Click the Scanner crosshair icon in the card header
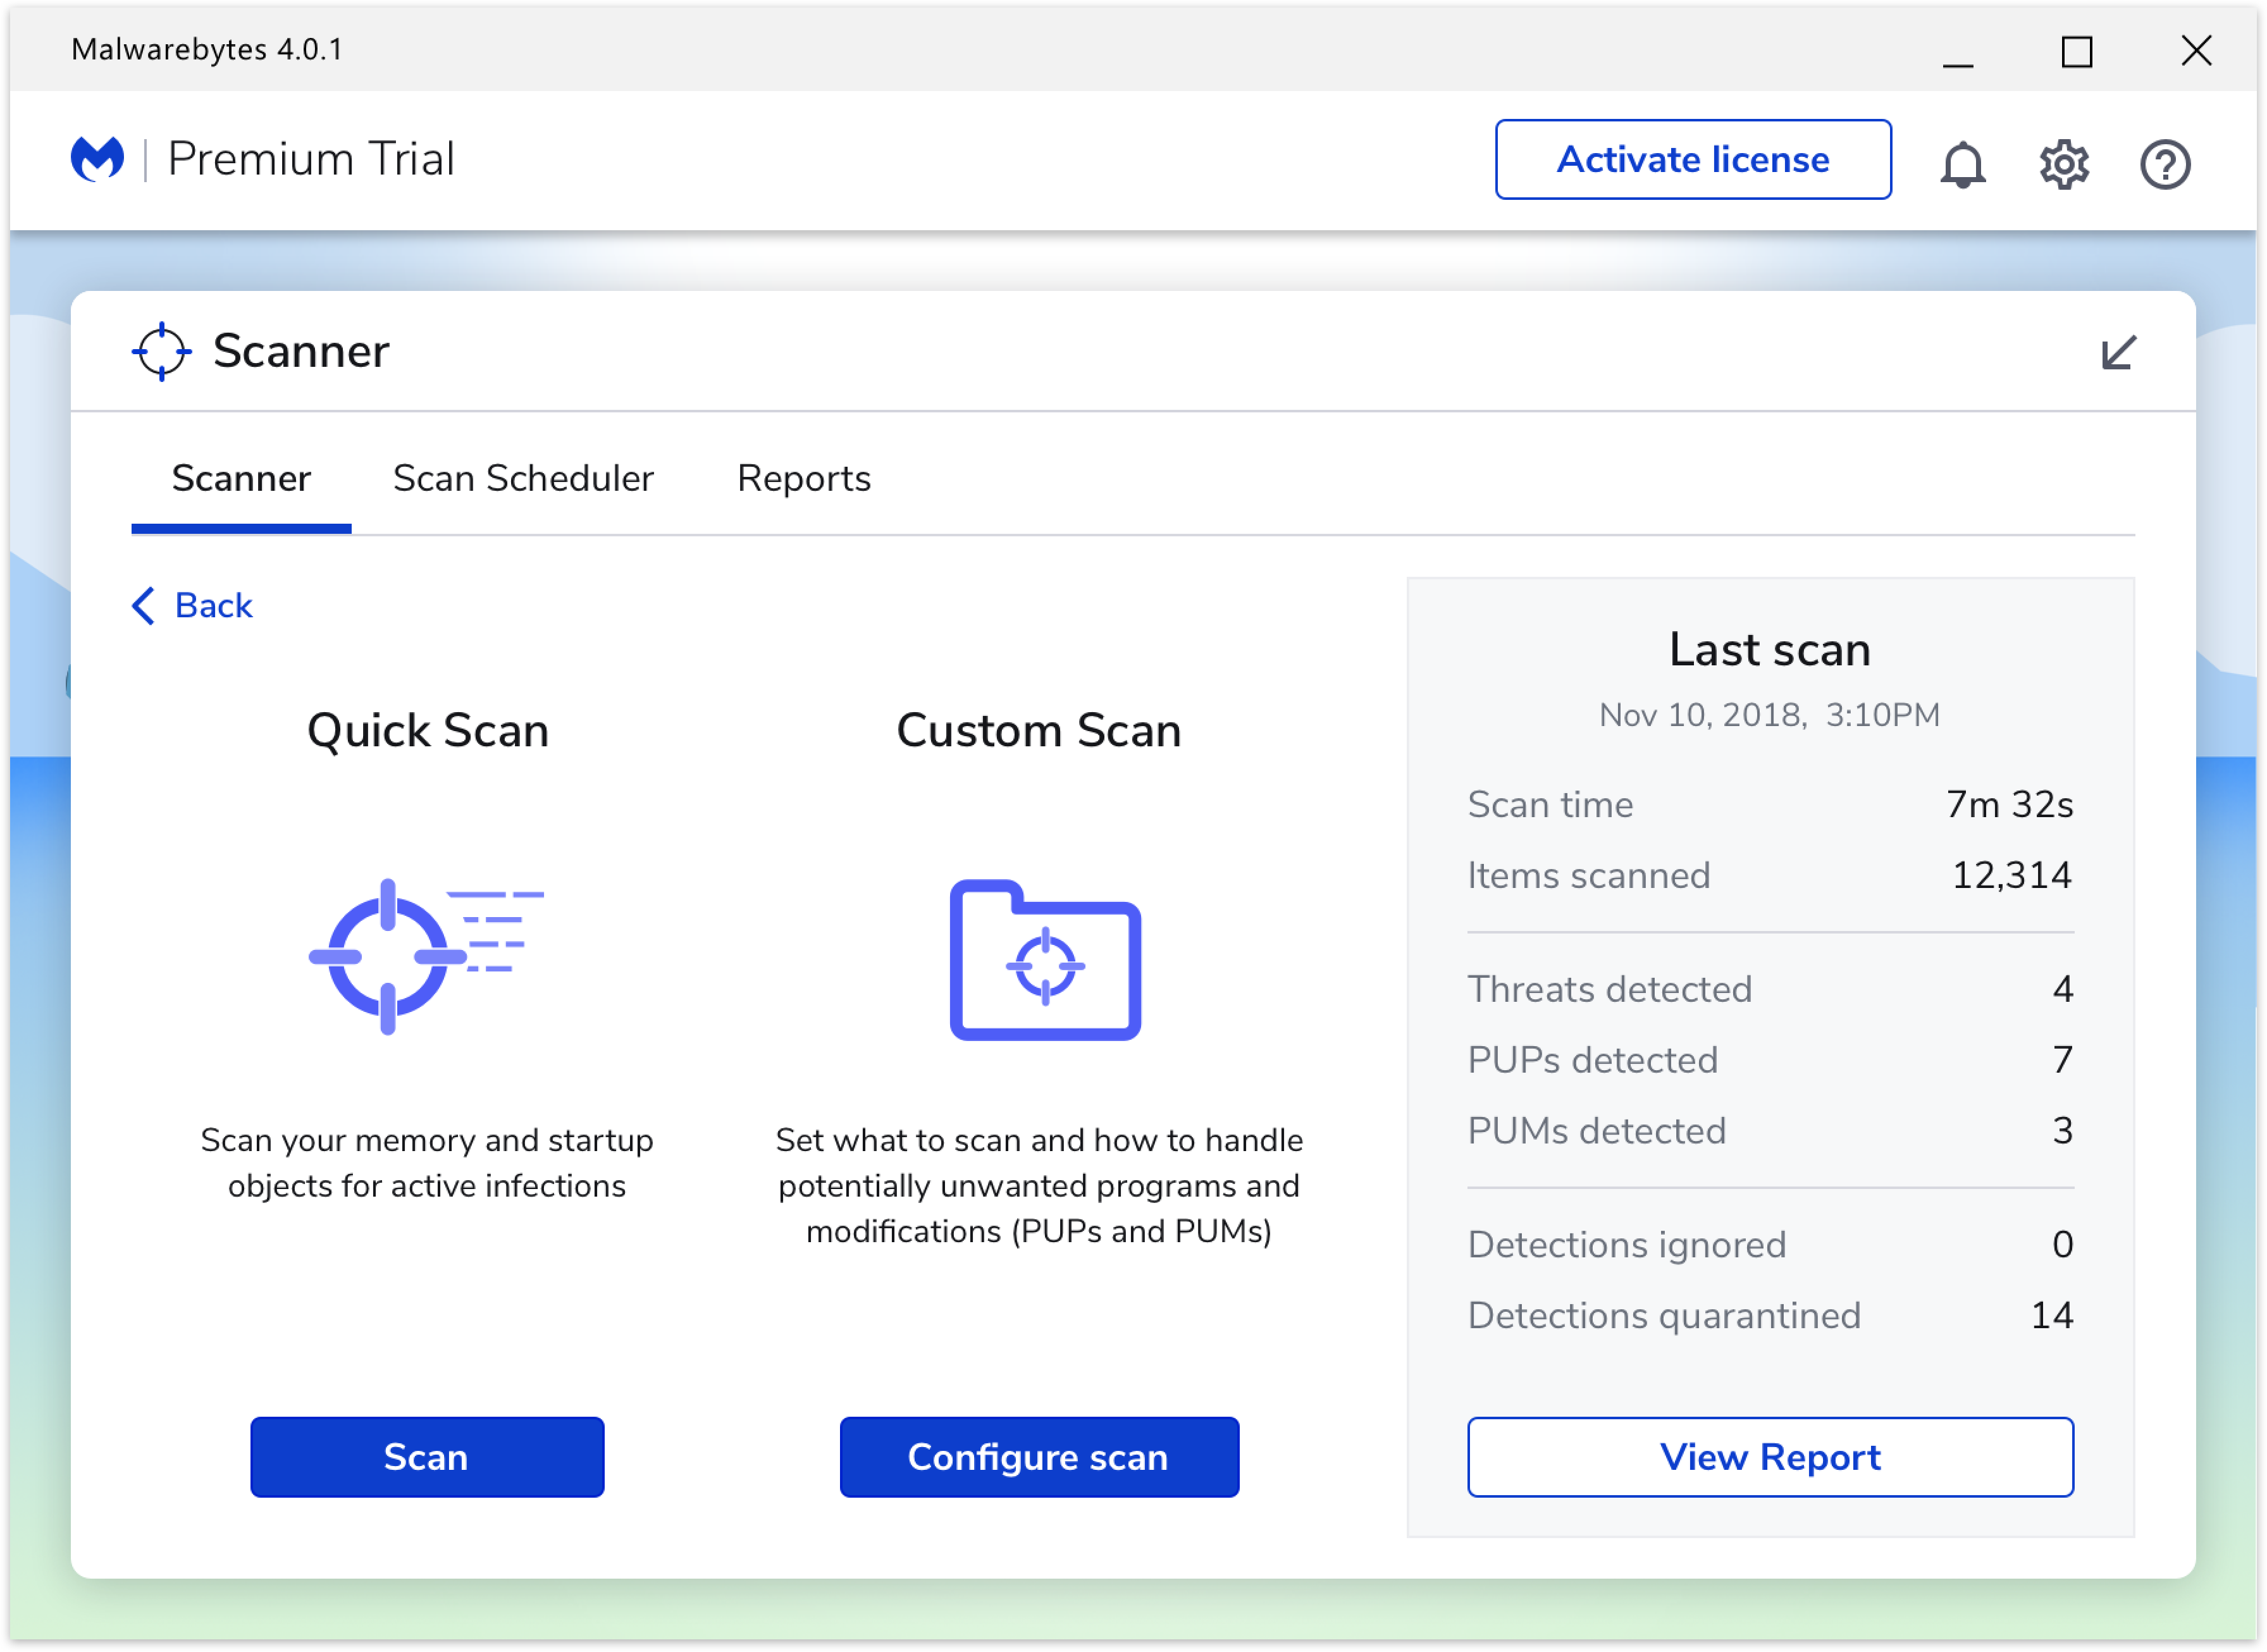Viewport: 2267px width, 1652px height. (x=161, y=351)
